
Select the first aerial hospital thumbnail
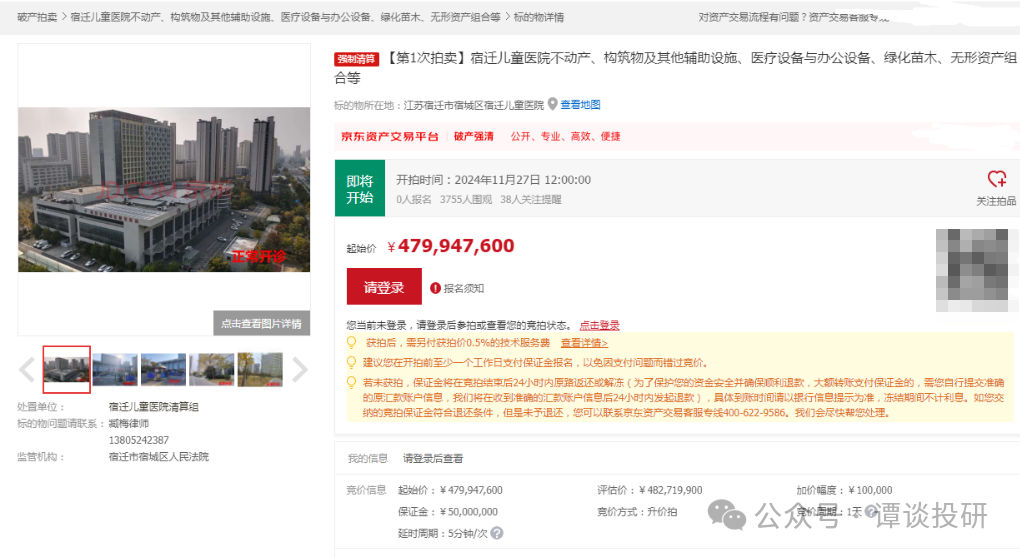coord(66,370)
